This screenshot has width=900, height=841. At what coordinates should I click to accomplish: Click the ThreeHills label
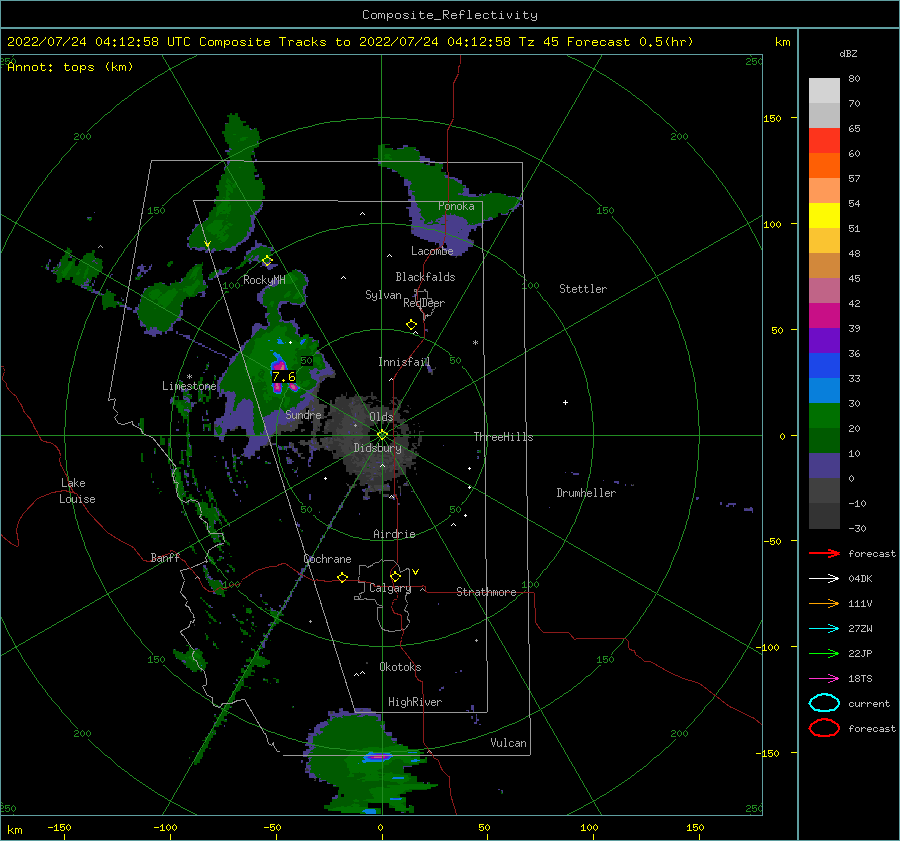[x=503, y=437]
